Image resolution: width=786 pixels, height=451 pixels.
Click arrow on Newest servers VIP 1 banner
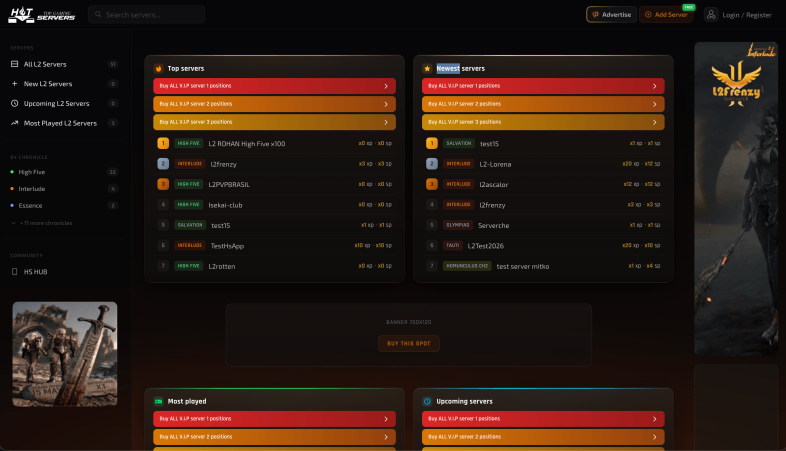point(654,86)
